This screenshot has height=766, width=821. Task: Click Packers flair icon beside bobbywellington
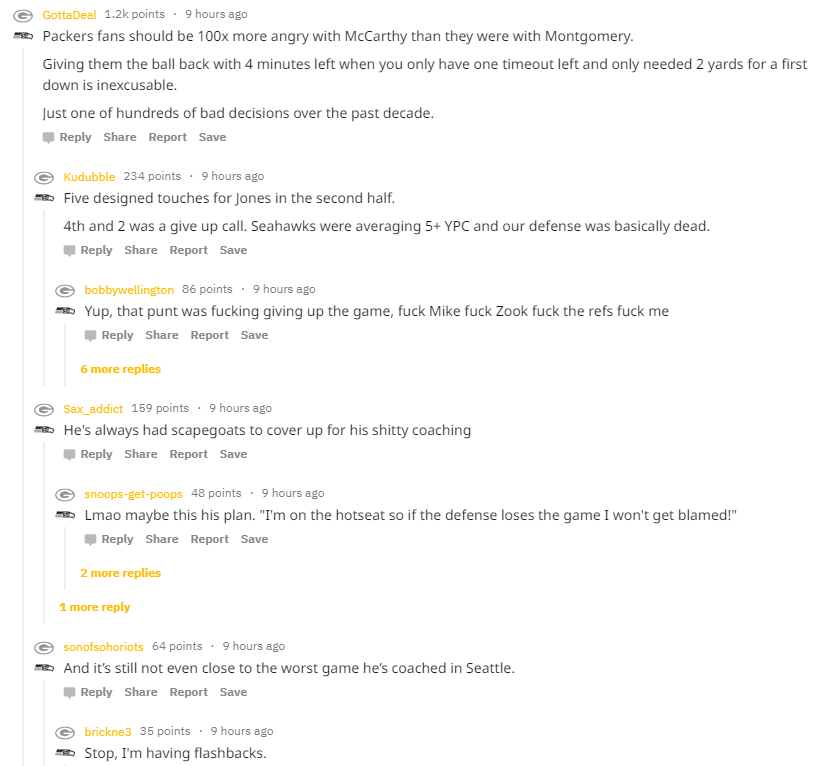click(x=65, y=290)
